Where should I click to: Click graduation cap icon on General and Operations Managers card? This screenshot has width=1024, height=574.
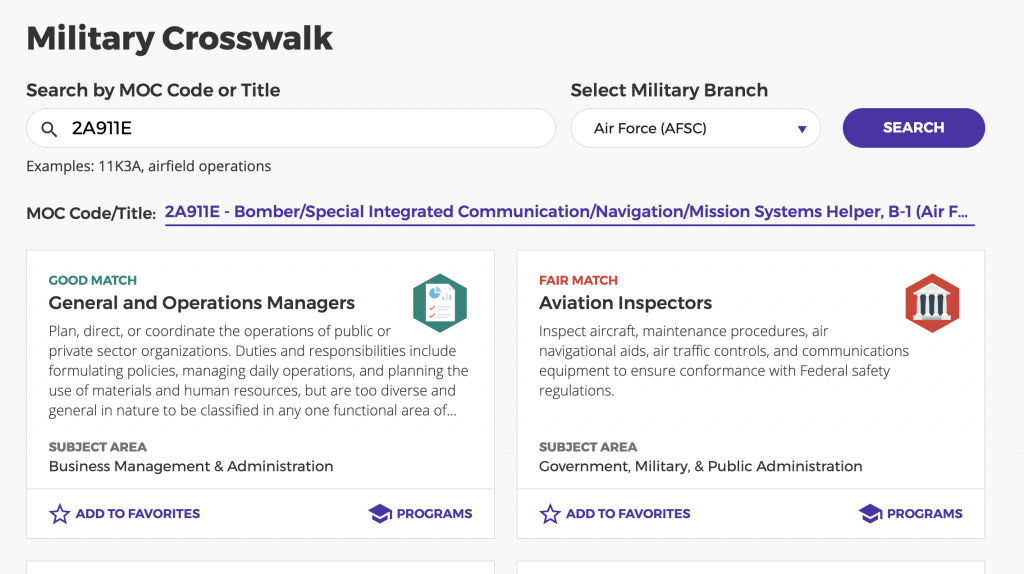380,514
